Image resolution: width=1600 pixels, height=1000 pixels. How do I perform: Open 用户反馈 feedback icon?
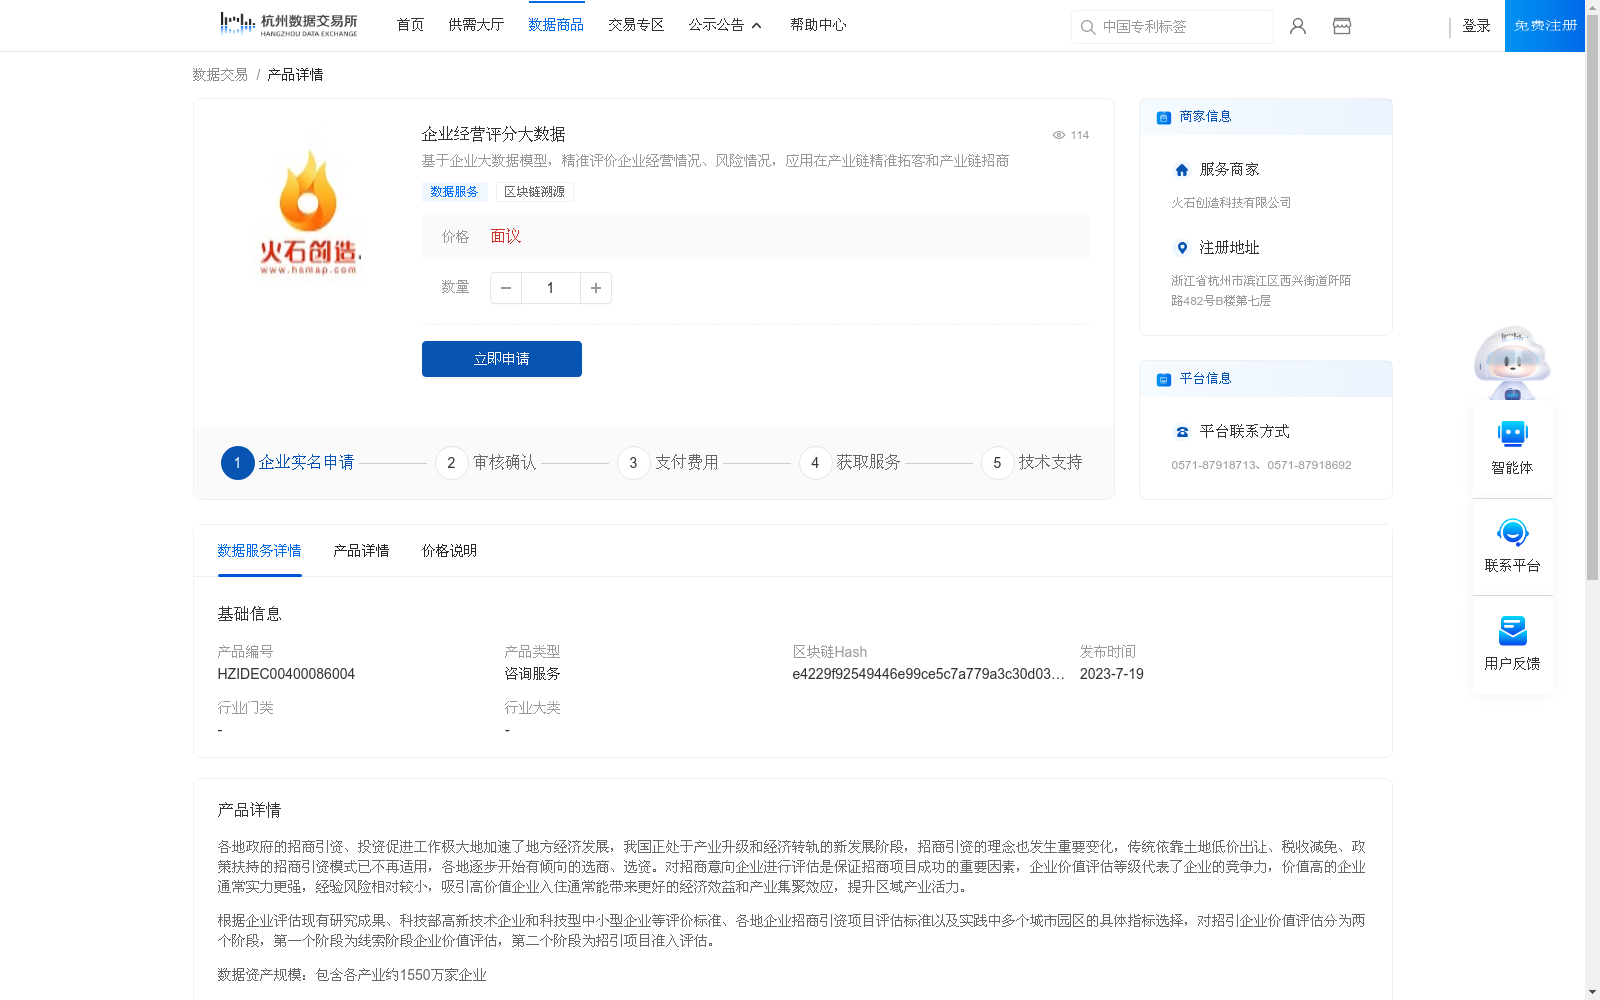(1512, 630)
